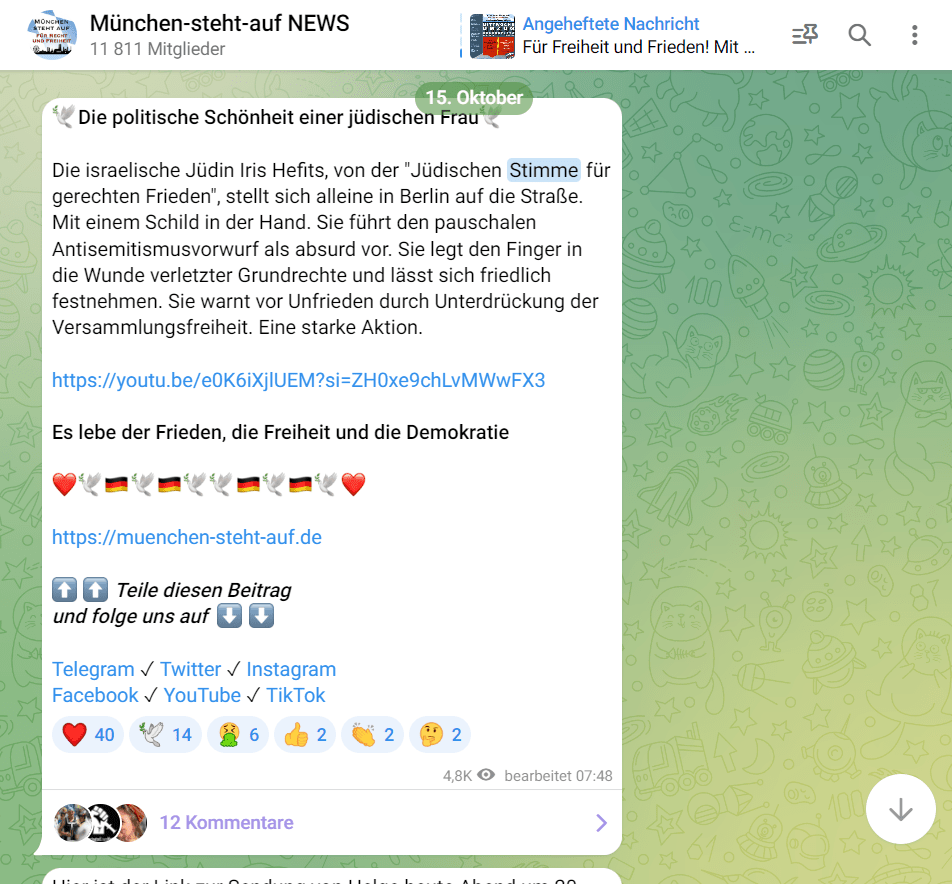Image resolution: width=952 pixels, height=884 pixels.
Task: Click the pinned message thumbnail image
Action: pyautogui.click(x=492, y=36)
